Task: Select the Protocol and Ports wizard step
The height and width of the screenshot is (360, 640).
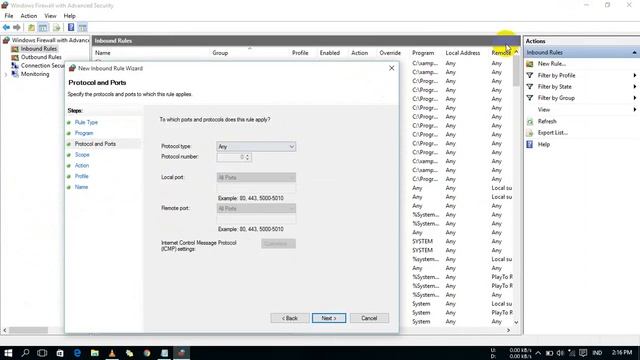Action: pos(95,144)
